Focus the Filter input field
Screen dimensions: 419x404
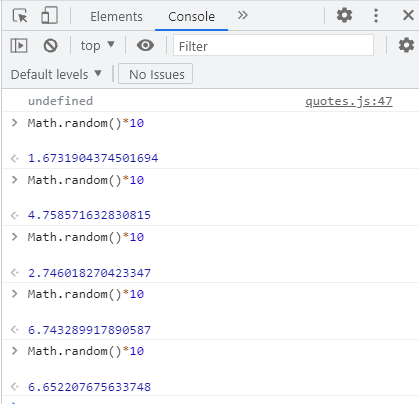click(x=273, y=46)
